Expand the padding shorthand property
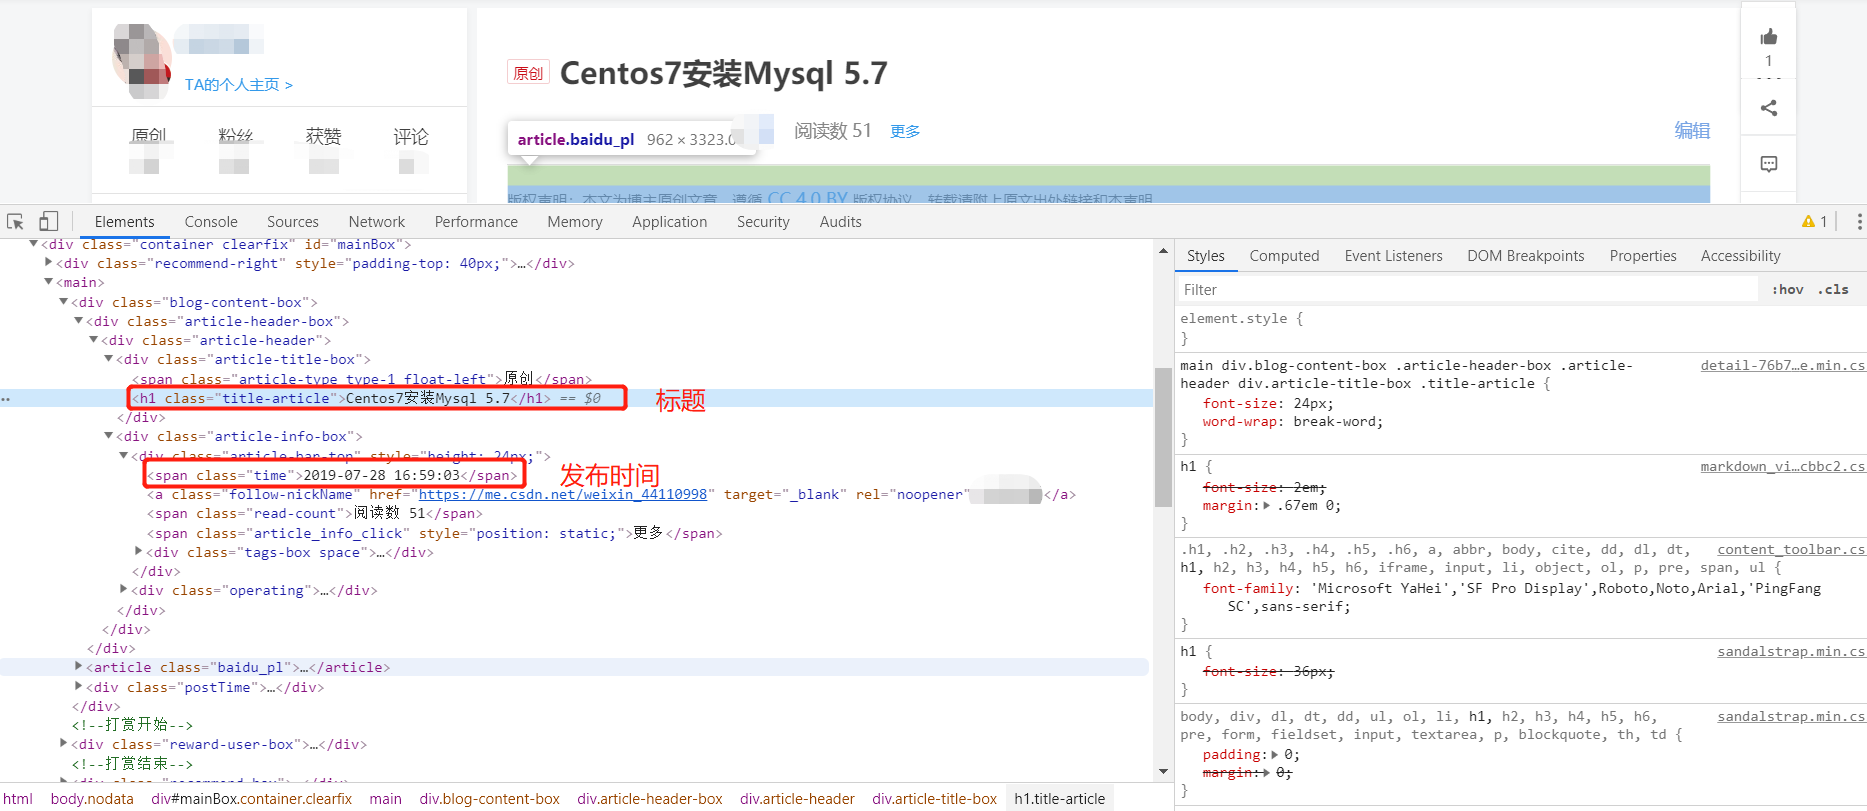The height and width of the screenshot is (811, 1867). 1275,754
